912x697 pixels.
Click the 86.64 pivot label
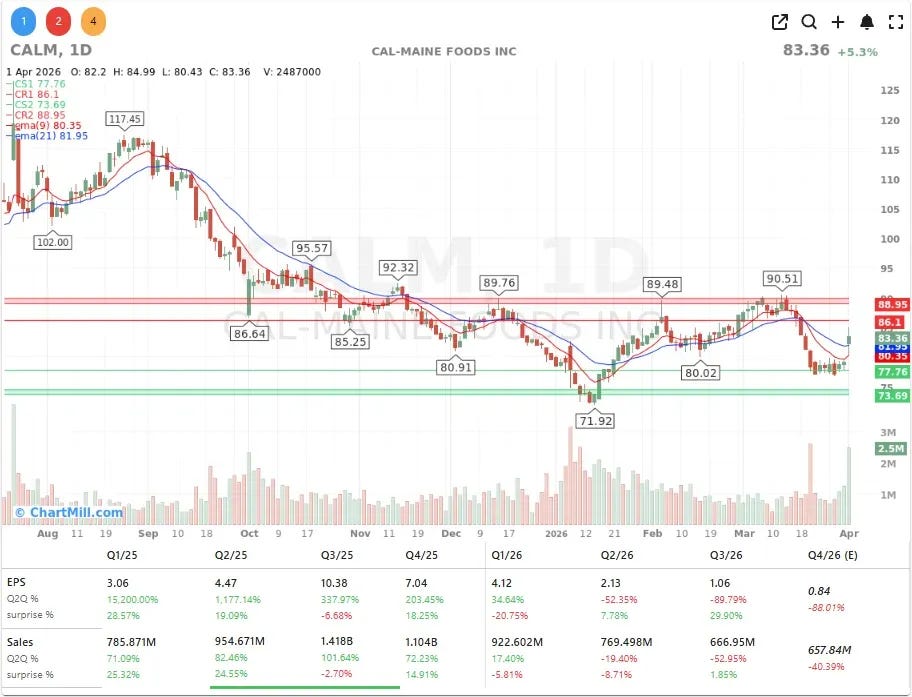tap(250, 333)
